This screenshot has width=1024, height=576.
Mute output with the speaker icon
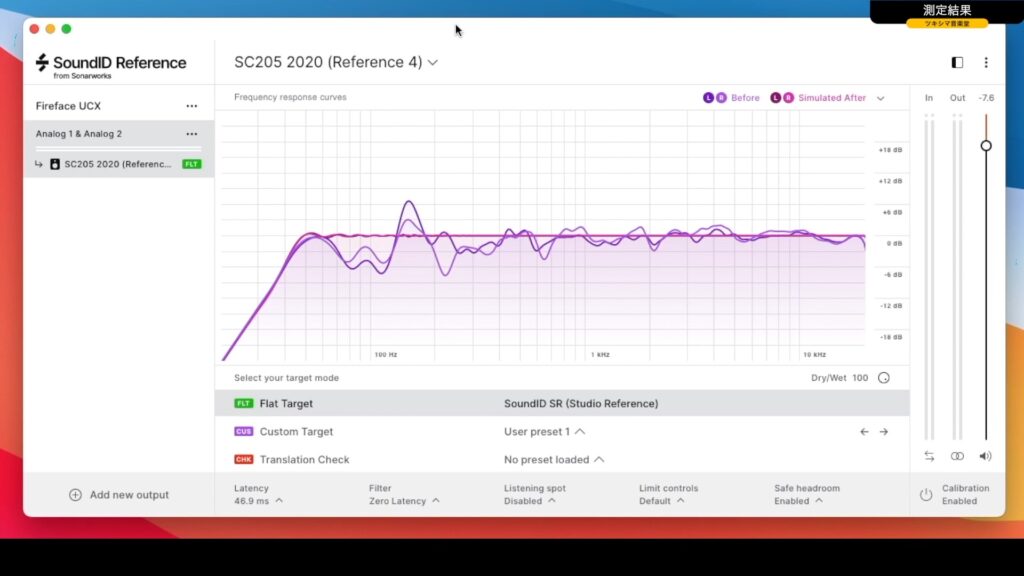pos(985,456)
